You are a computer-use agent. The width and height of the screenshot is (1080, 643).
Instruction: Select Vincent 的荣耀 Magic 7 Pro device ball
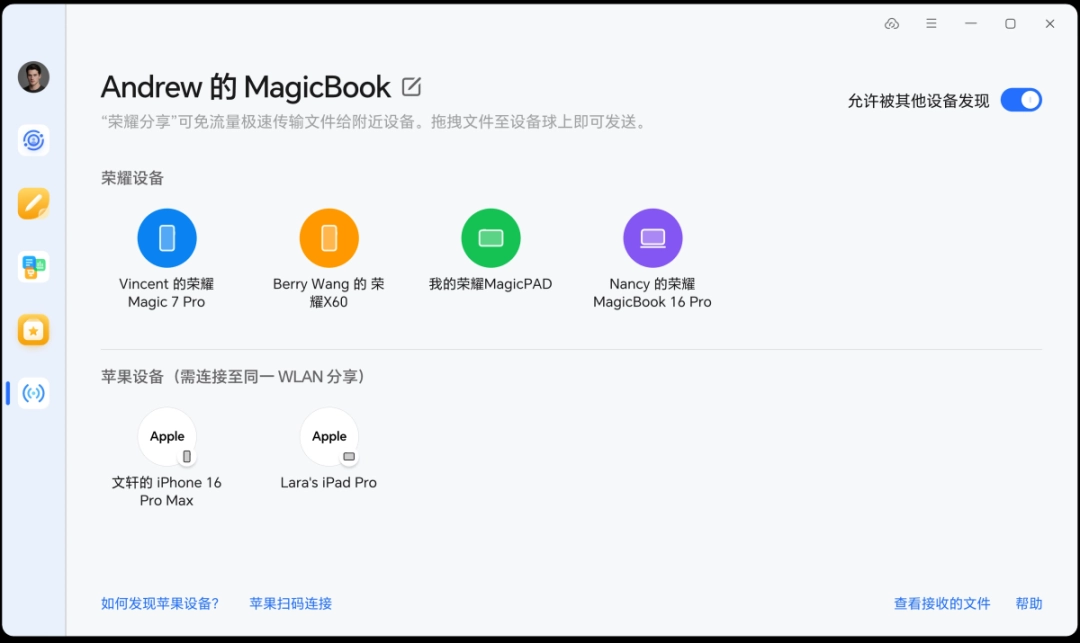[166, 237]
